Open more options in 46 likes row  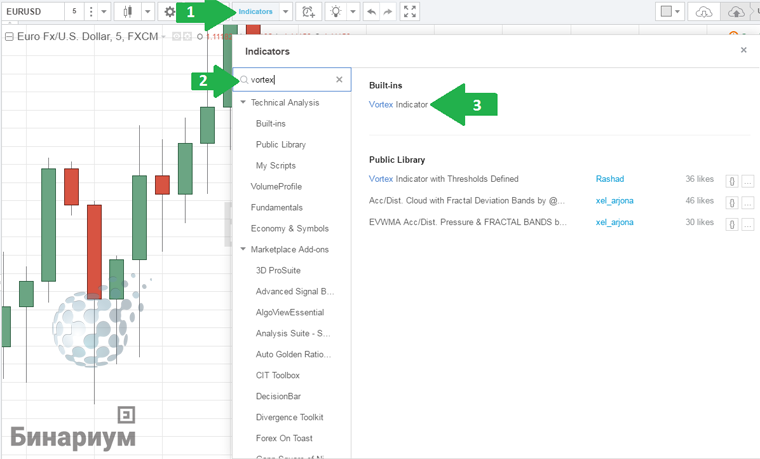pyautogui.click(x=748, y=203)
